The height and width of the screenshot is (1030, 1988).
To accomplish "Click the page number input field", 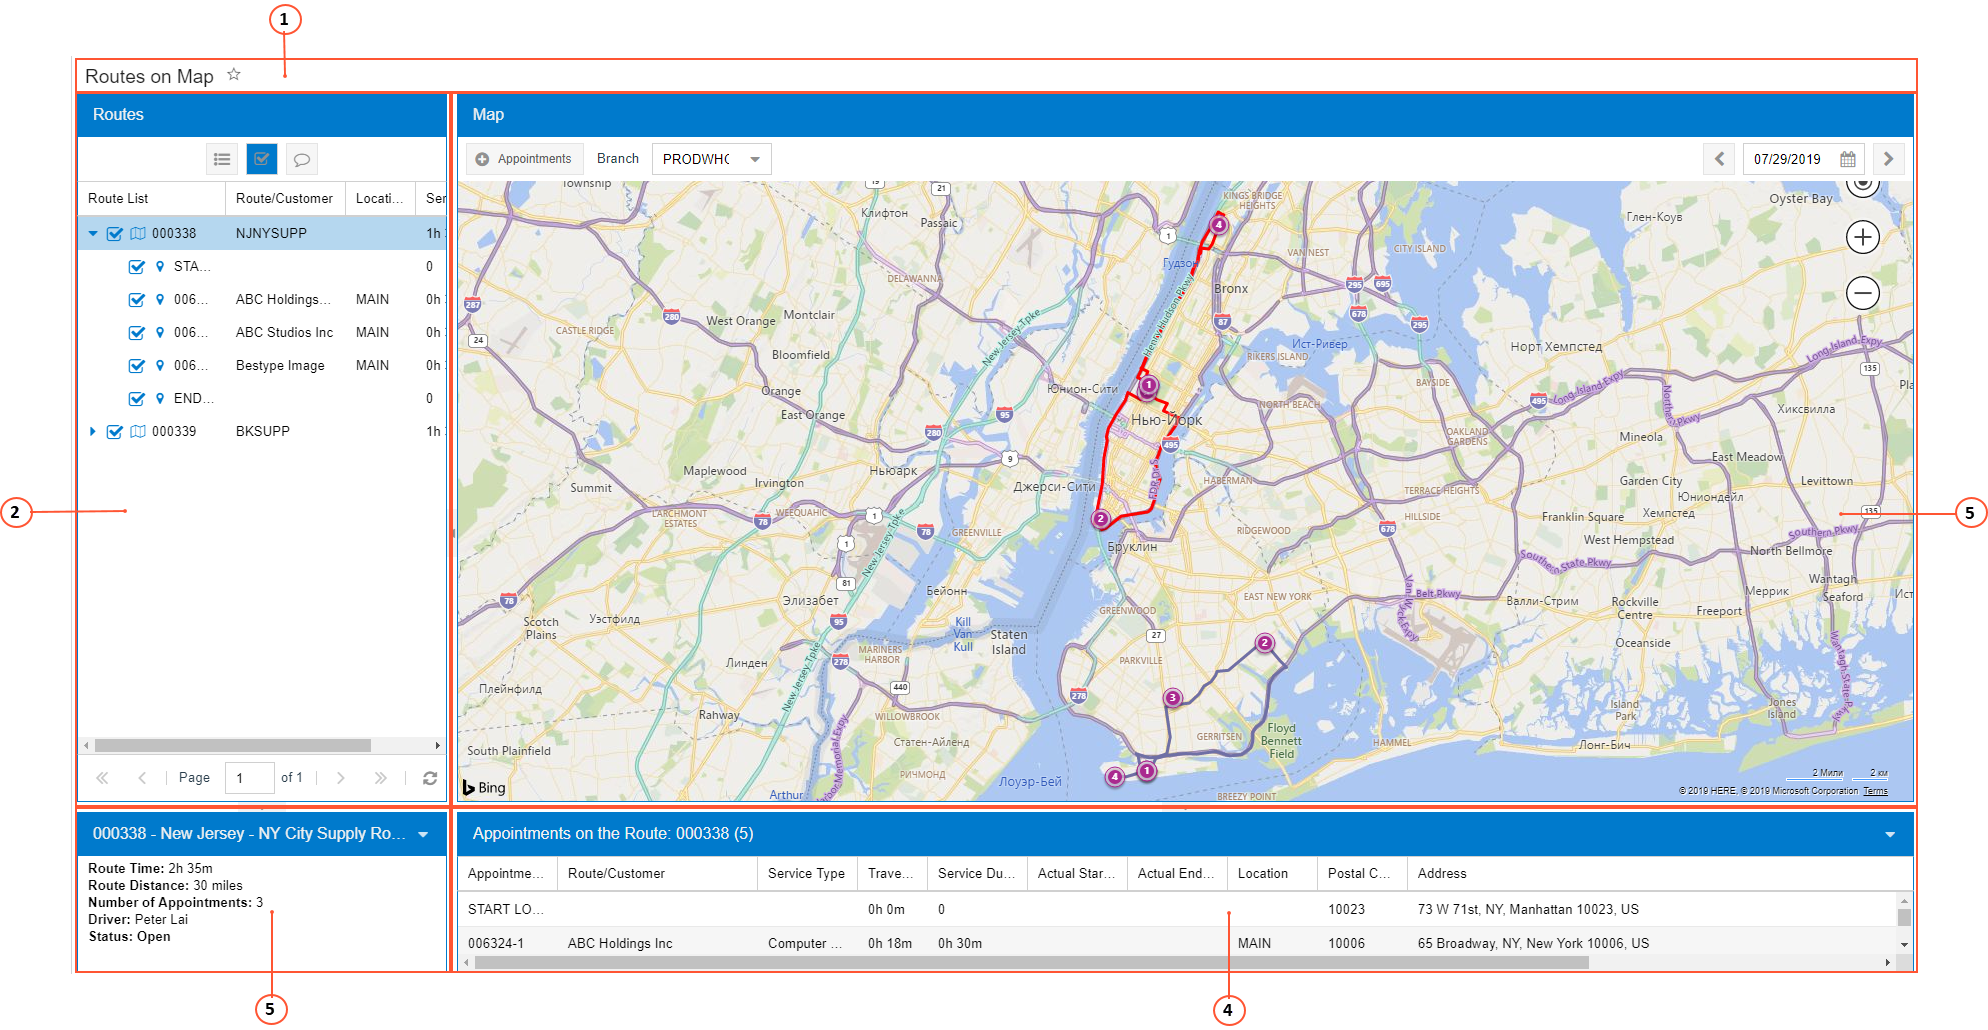I will coord(250,778).
